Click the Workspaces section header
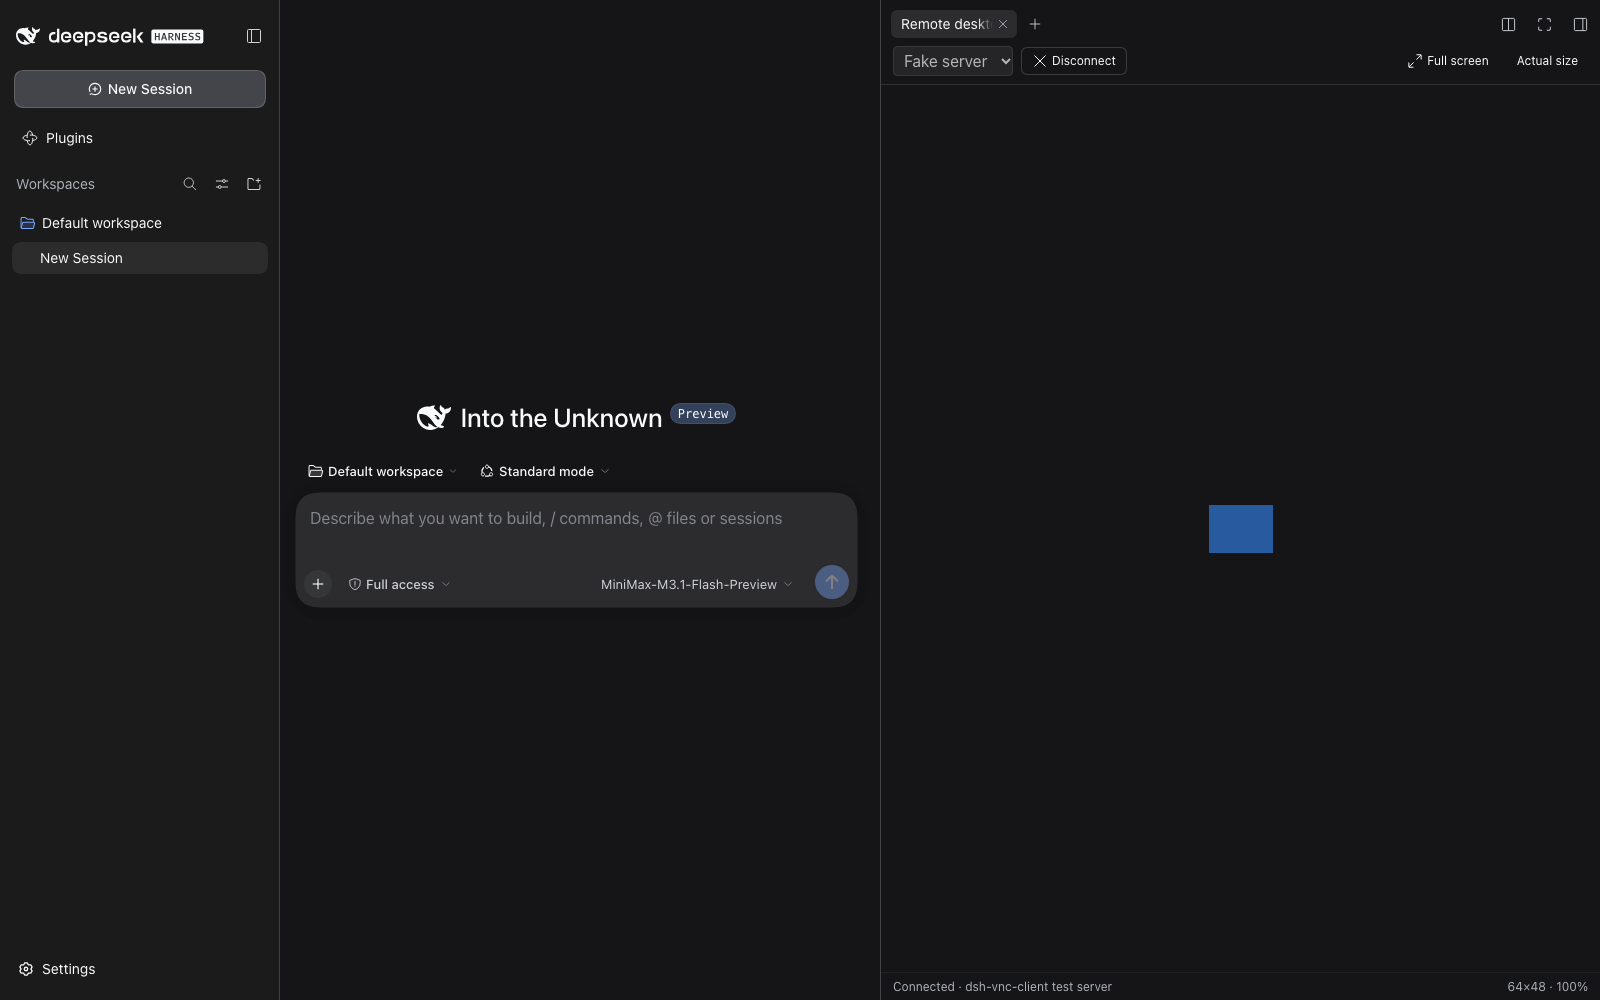This screenshot has height=1000, width=1600. coord(55,184)
